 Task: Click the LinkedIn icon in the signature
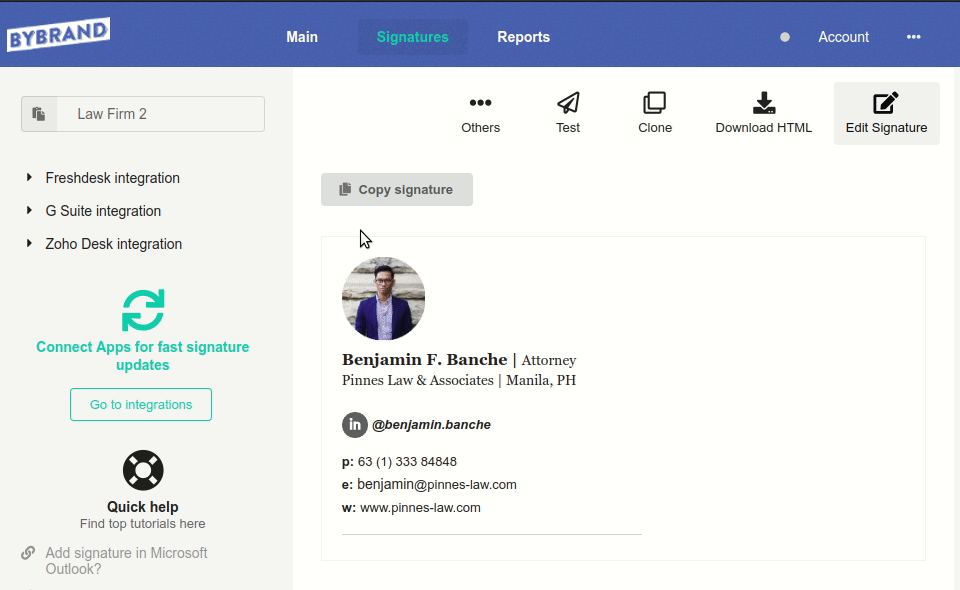[x=354, y=425]
